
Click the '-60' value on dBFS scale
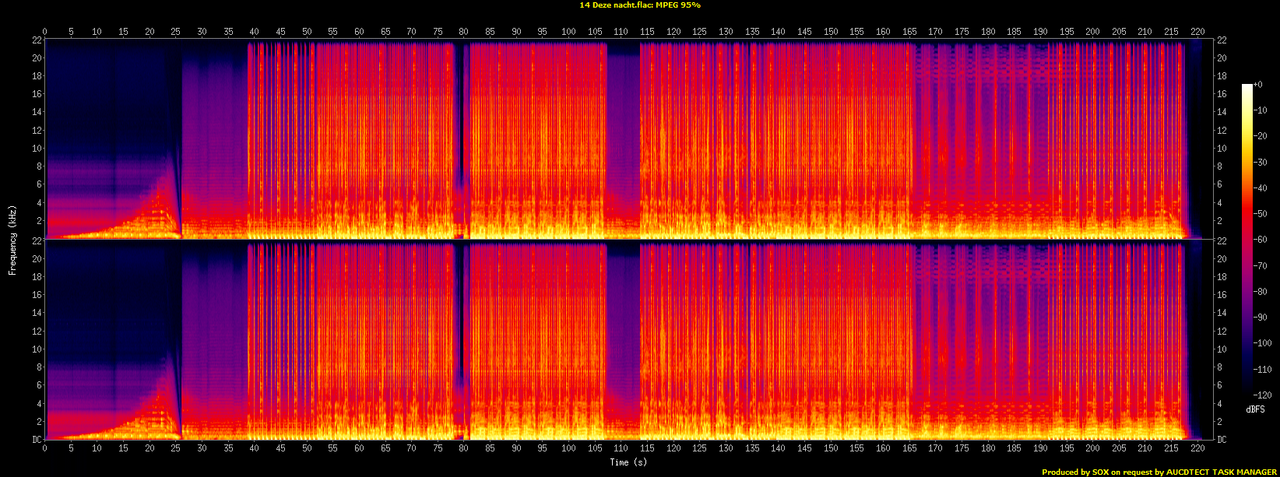1260,240
